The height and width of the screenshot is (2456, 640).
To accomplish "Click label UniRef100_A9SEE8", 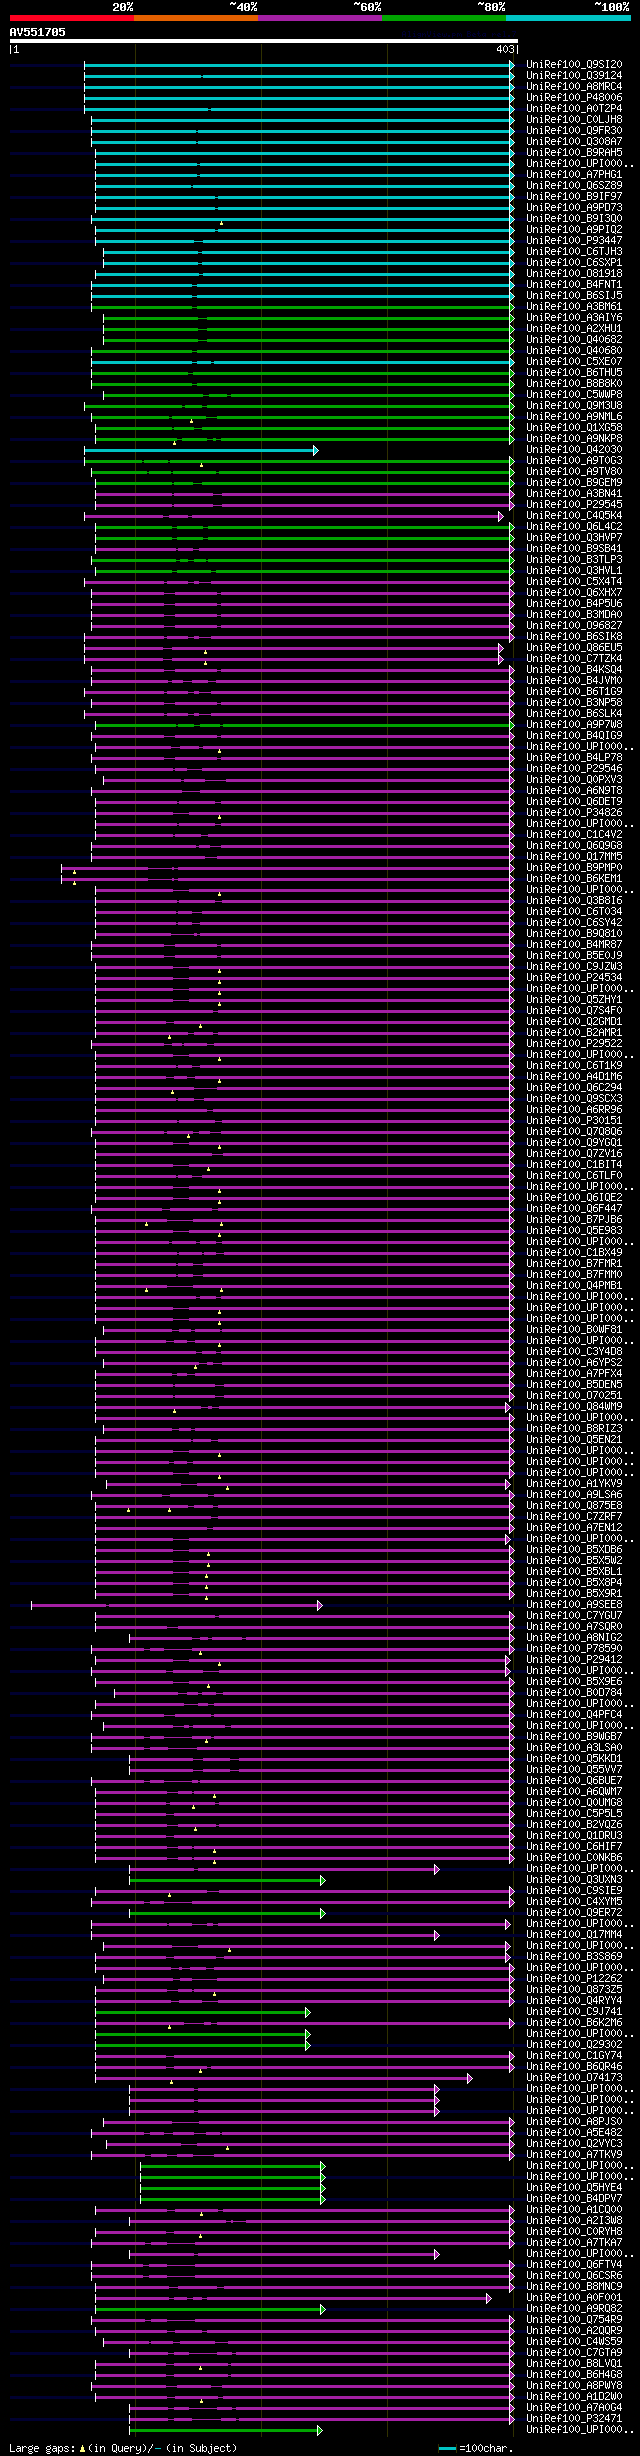I will [x=574, y=1604].
